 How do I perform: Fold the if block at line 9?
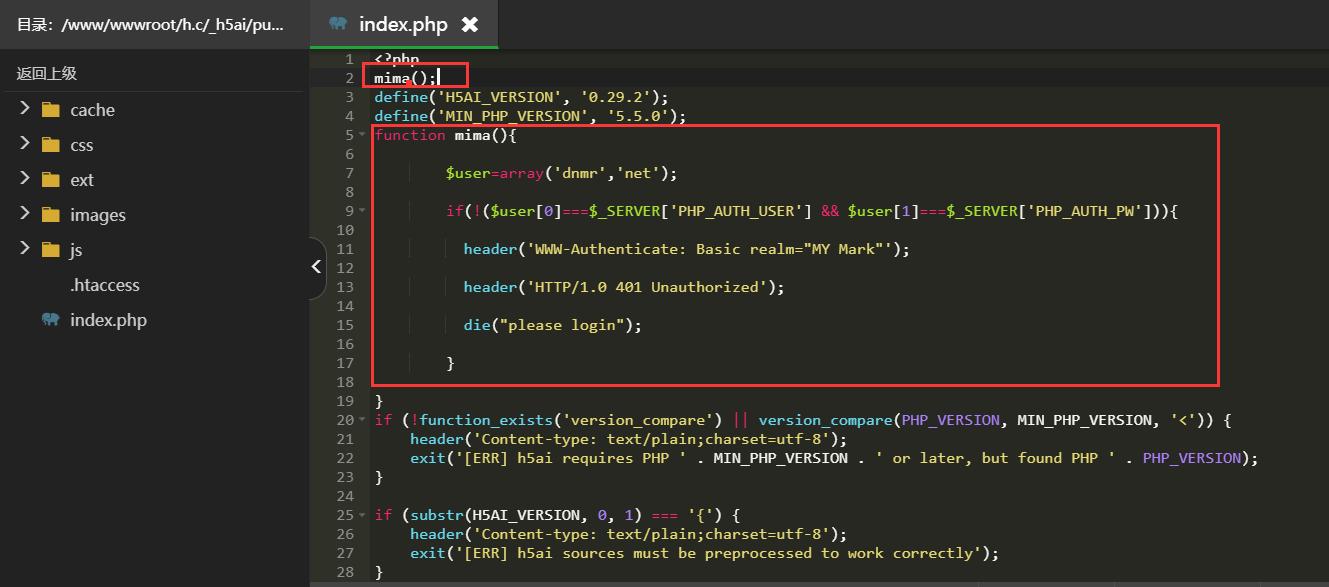point(362,211)
